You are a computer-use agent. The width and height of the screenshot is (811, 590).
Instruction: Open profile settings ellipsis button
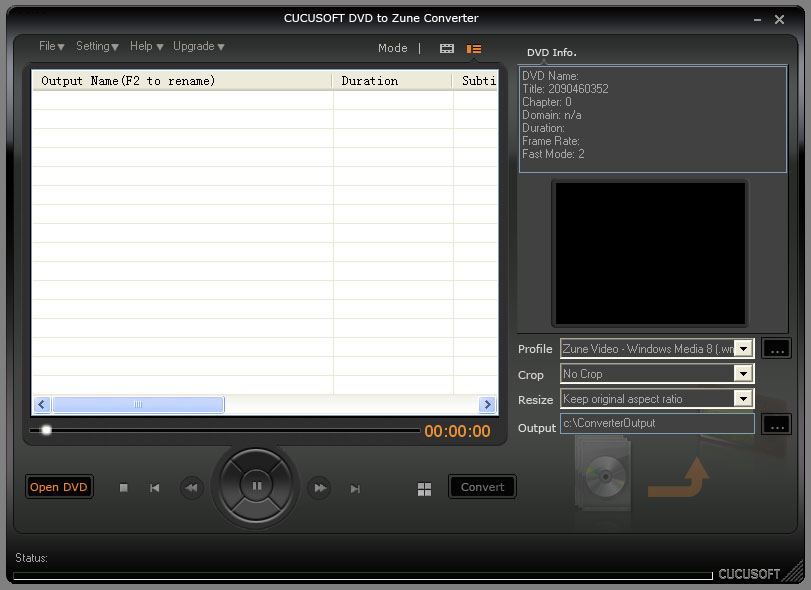pos(777,349)
